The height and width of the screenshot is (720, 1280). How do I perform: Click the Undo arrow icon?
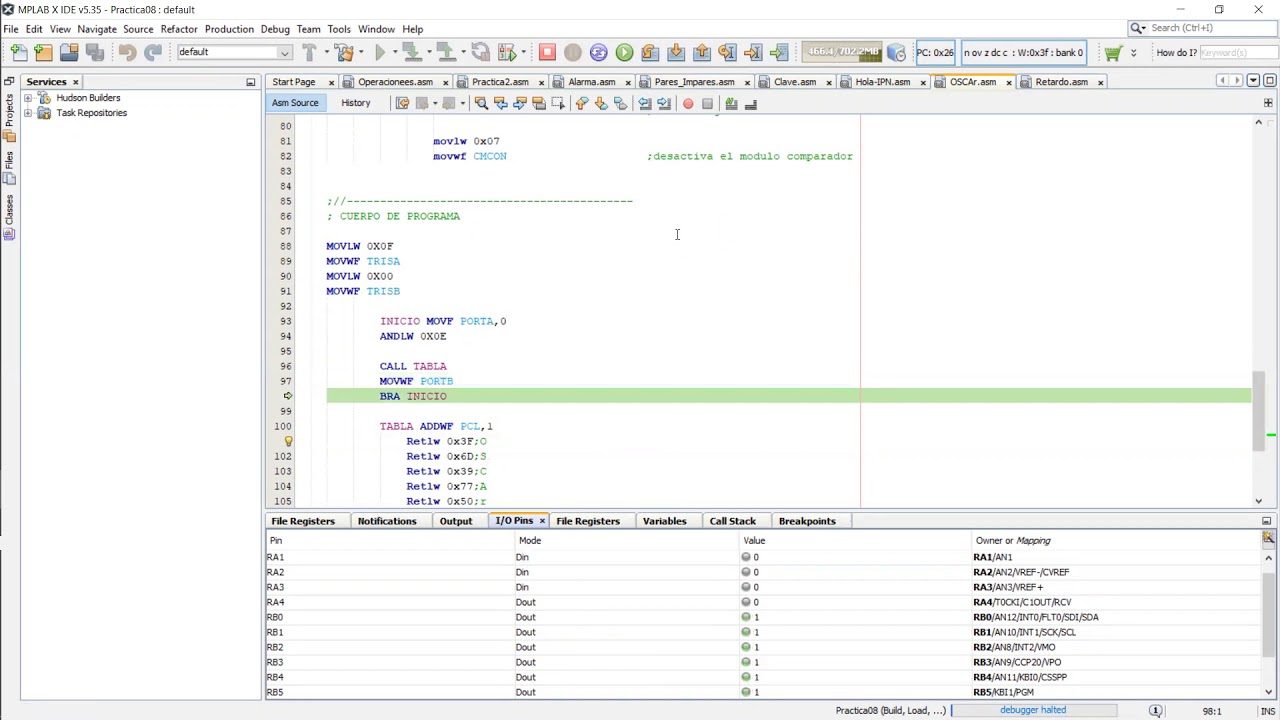[127, 52]
